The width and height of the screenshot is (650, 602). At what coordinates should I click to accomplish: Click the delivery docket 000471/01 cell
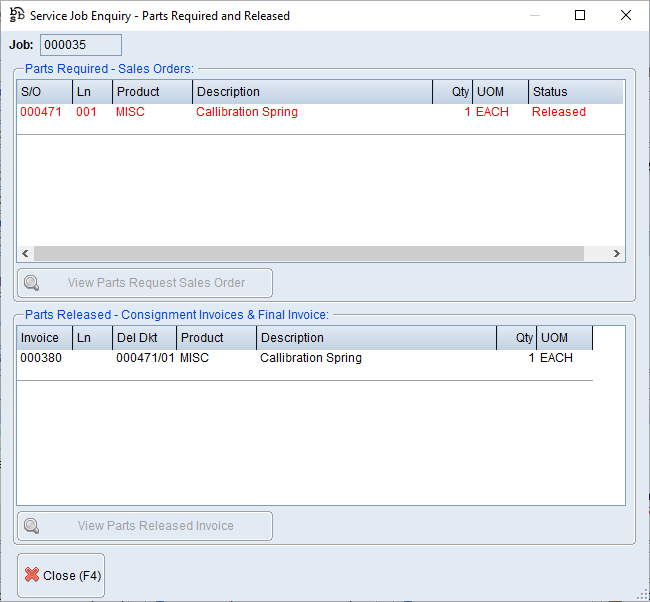pyautogui.click(x=144, y=358)
